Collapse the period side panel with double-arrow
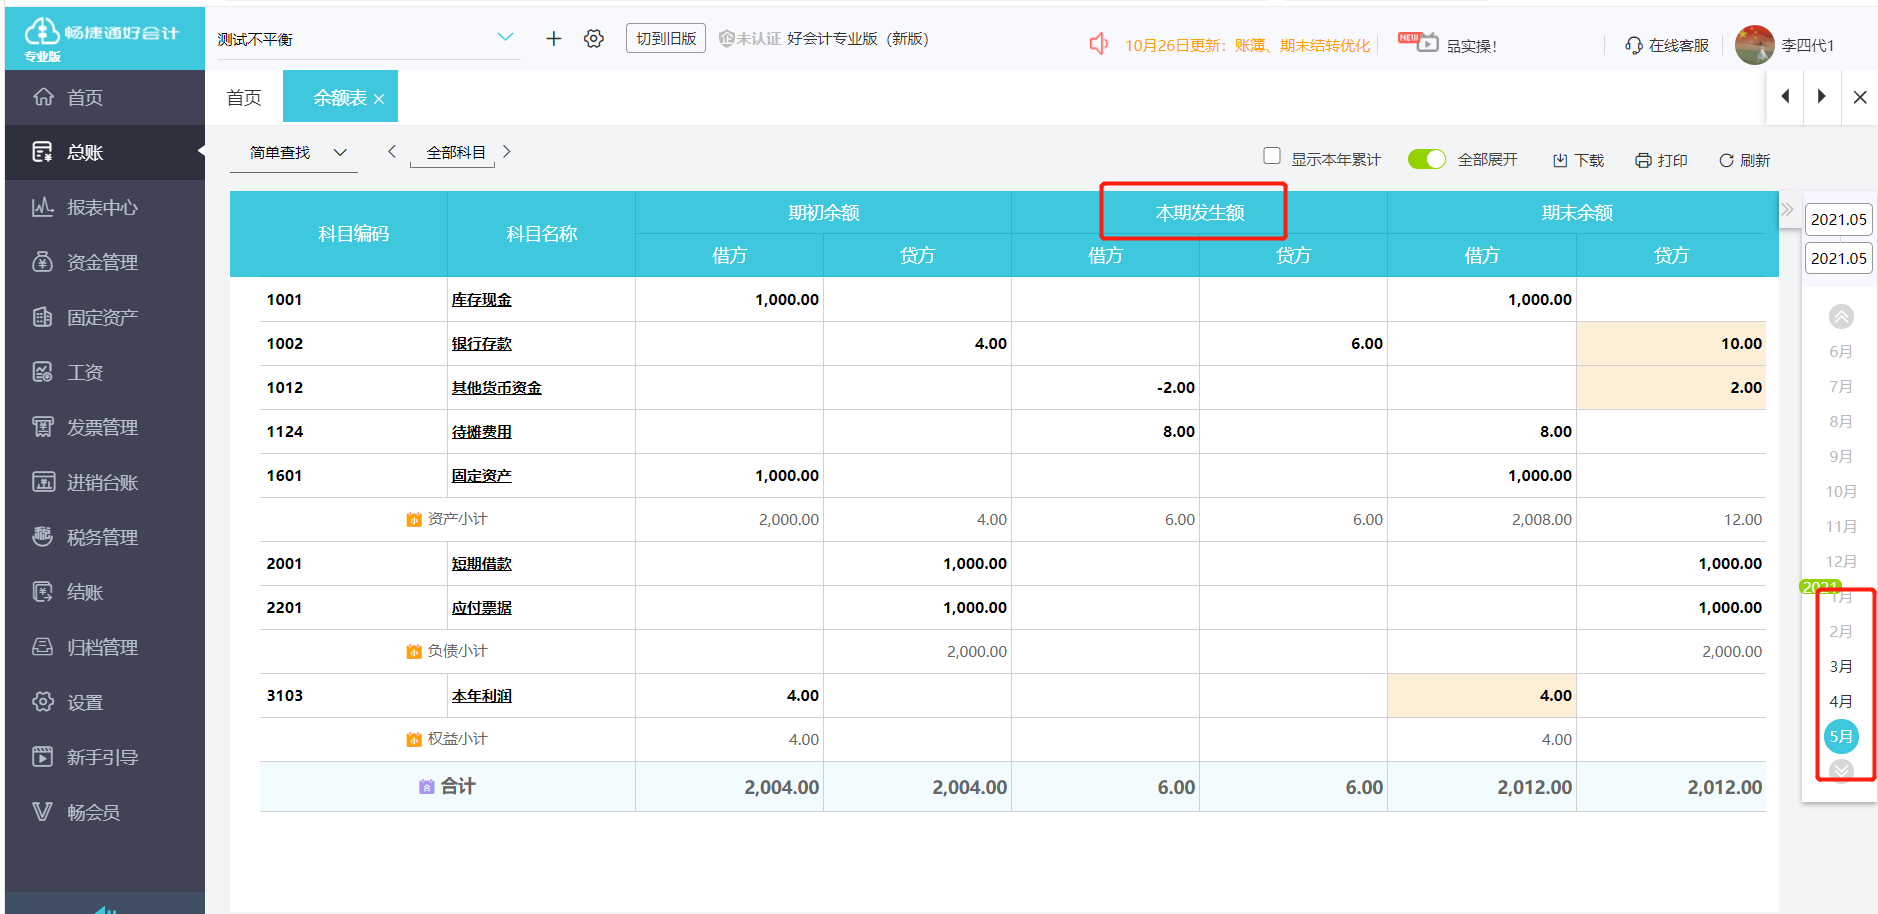 [1787, 210]
